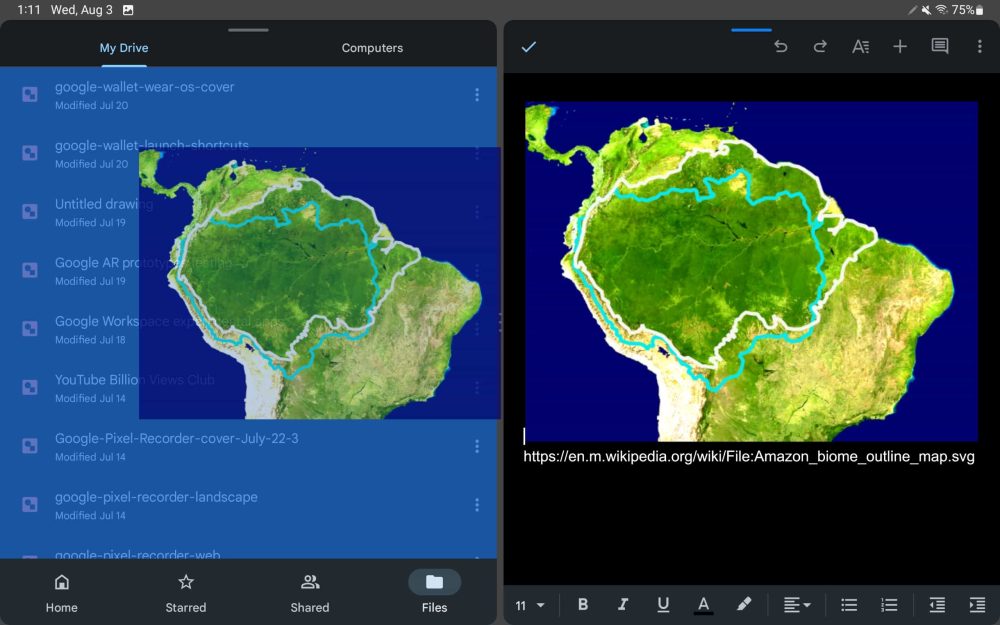Toggle bold formatting
This screenshot has width=1000, height=625.
click(x=583, y=605)
